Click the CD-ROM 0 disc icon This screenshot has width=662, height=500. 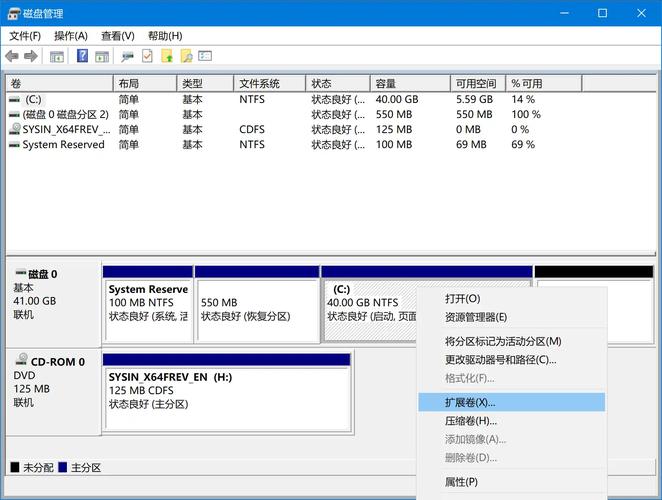pyautogui.click(x=22, y=359)
